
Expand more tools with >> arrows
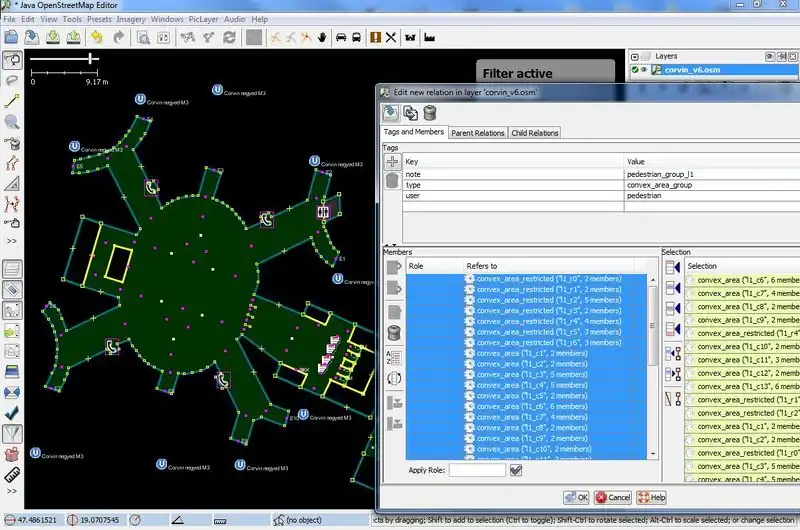pos(13,241)
